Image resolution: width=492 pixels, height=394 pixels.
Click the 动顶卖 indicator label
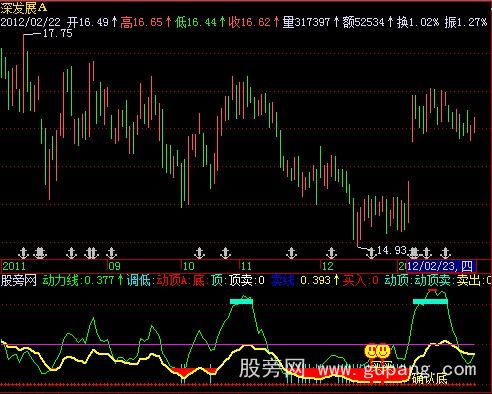[x=433, y=280]
